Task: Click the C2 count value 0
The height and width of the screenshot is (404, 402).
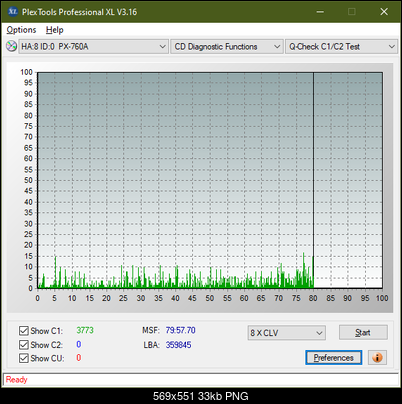Action: click(x=79, y=344)
